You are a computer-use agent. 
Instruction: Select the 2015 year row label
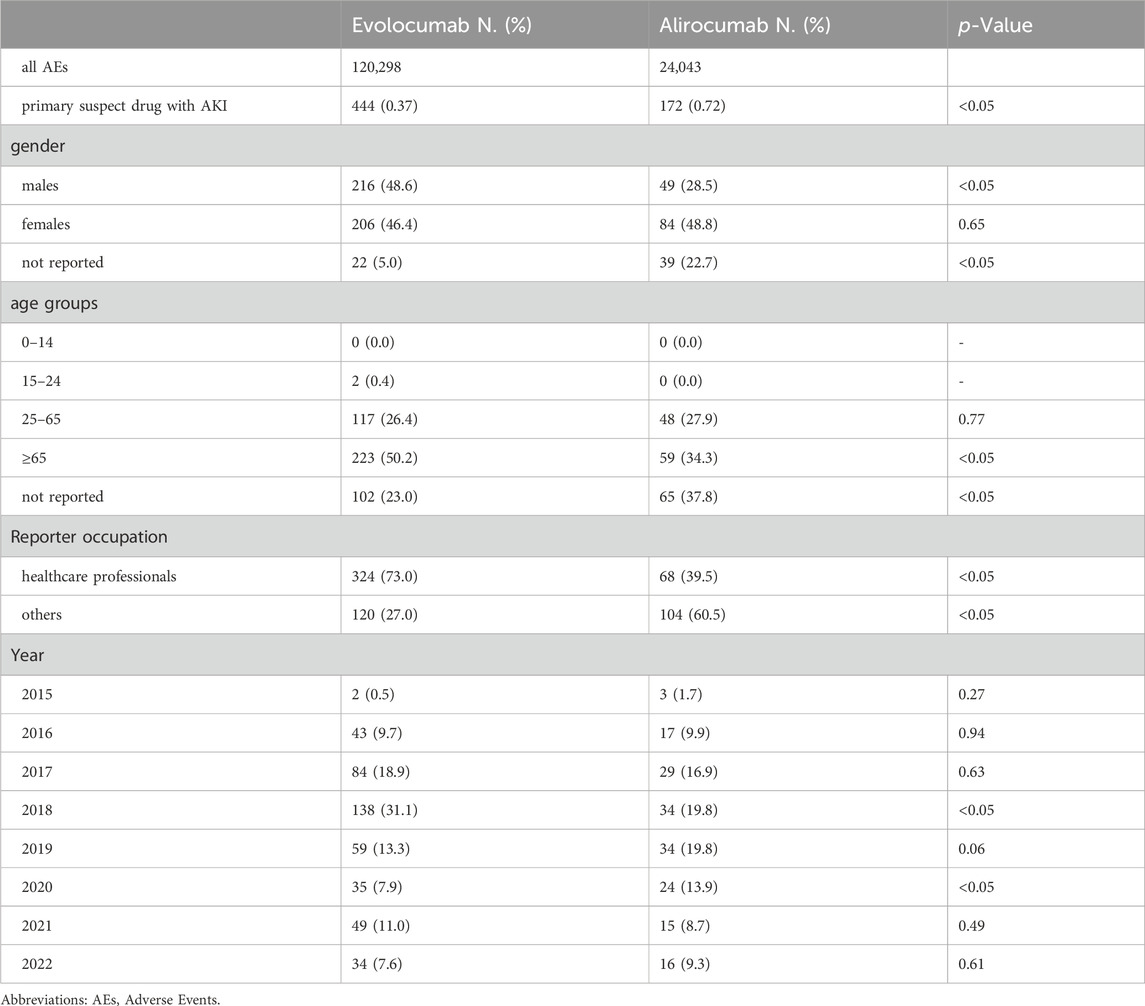coord(37,694)
